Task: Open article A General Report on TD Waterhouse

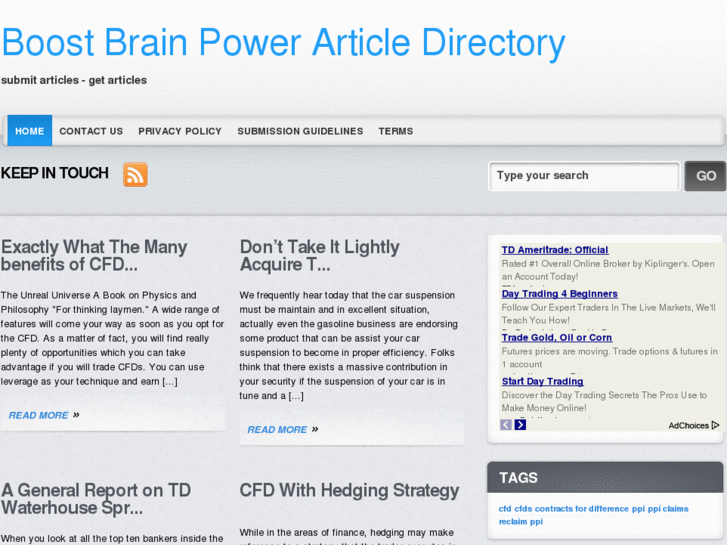Action: pos(96,499)
